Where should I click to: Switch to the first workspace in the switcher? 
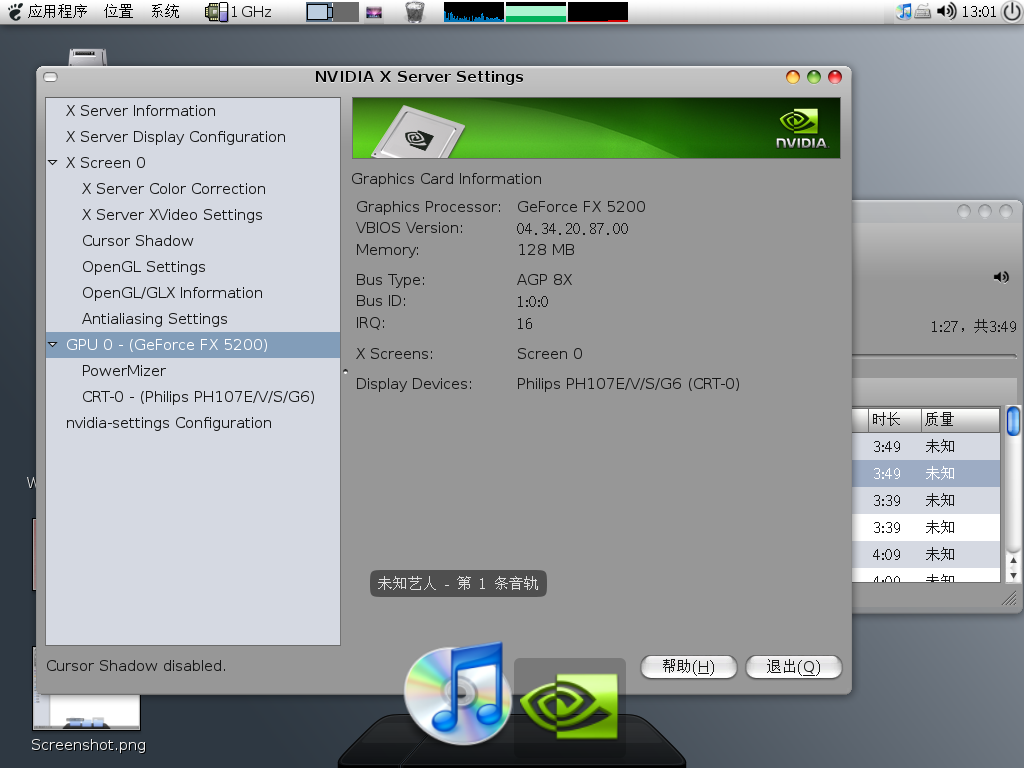click(x=319, y=12)
